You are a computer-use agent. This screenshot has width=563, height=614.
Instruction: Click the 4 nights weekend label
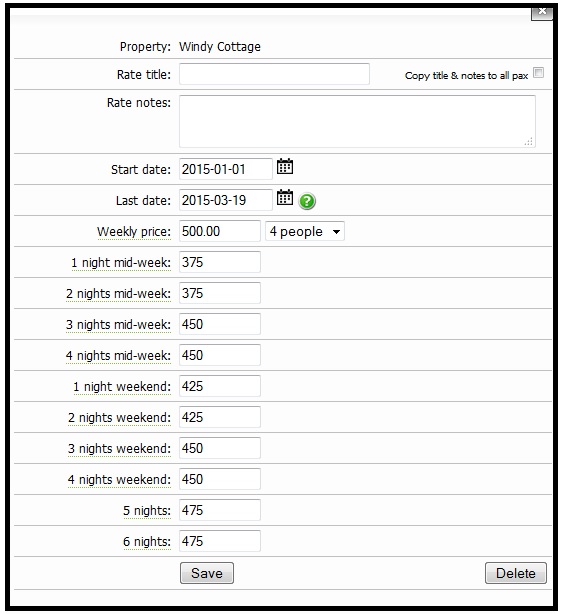(119, 479)
